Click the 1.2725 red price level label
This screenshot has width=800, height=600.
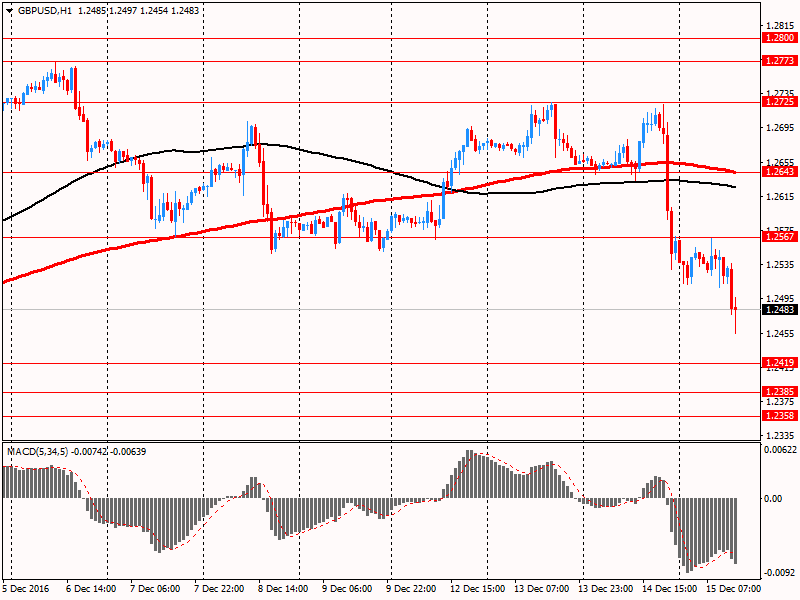(779, 102)
